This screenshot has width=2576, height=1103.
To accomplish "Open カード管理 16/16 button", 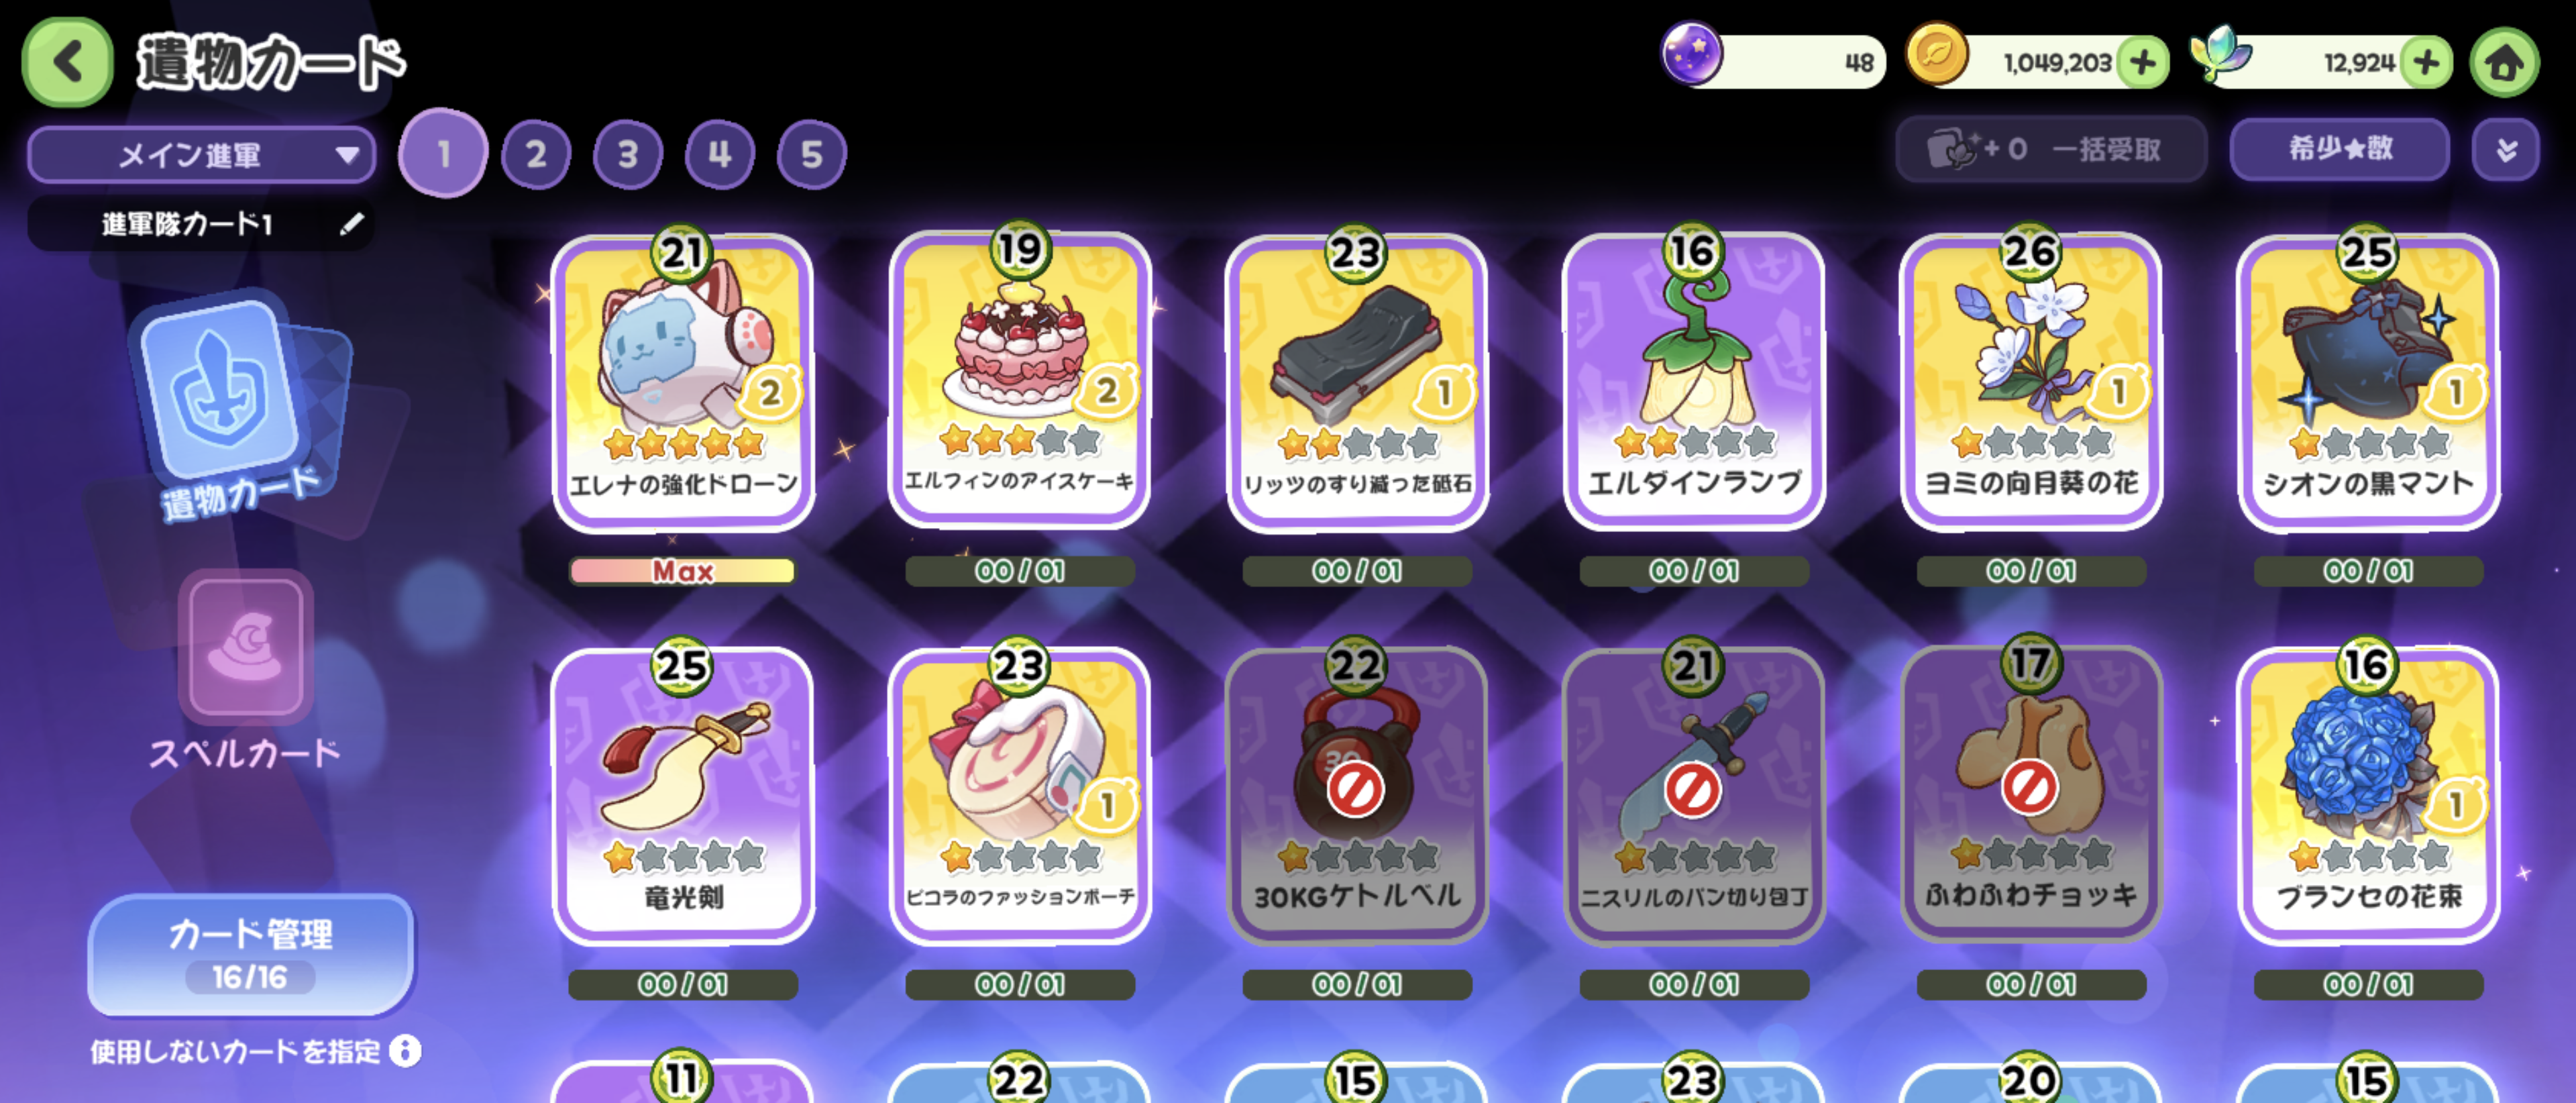I will [251, 953].
